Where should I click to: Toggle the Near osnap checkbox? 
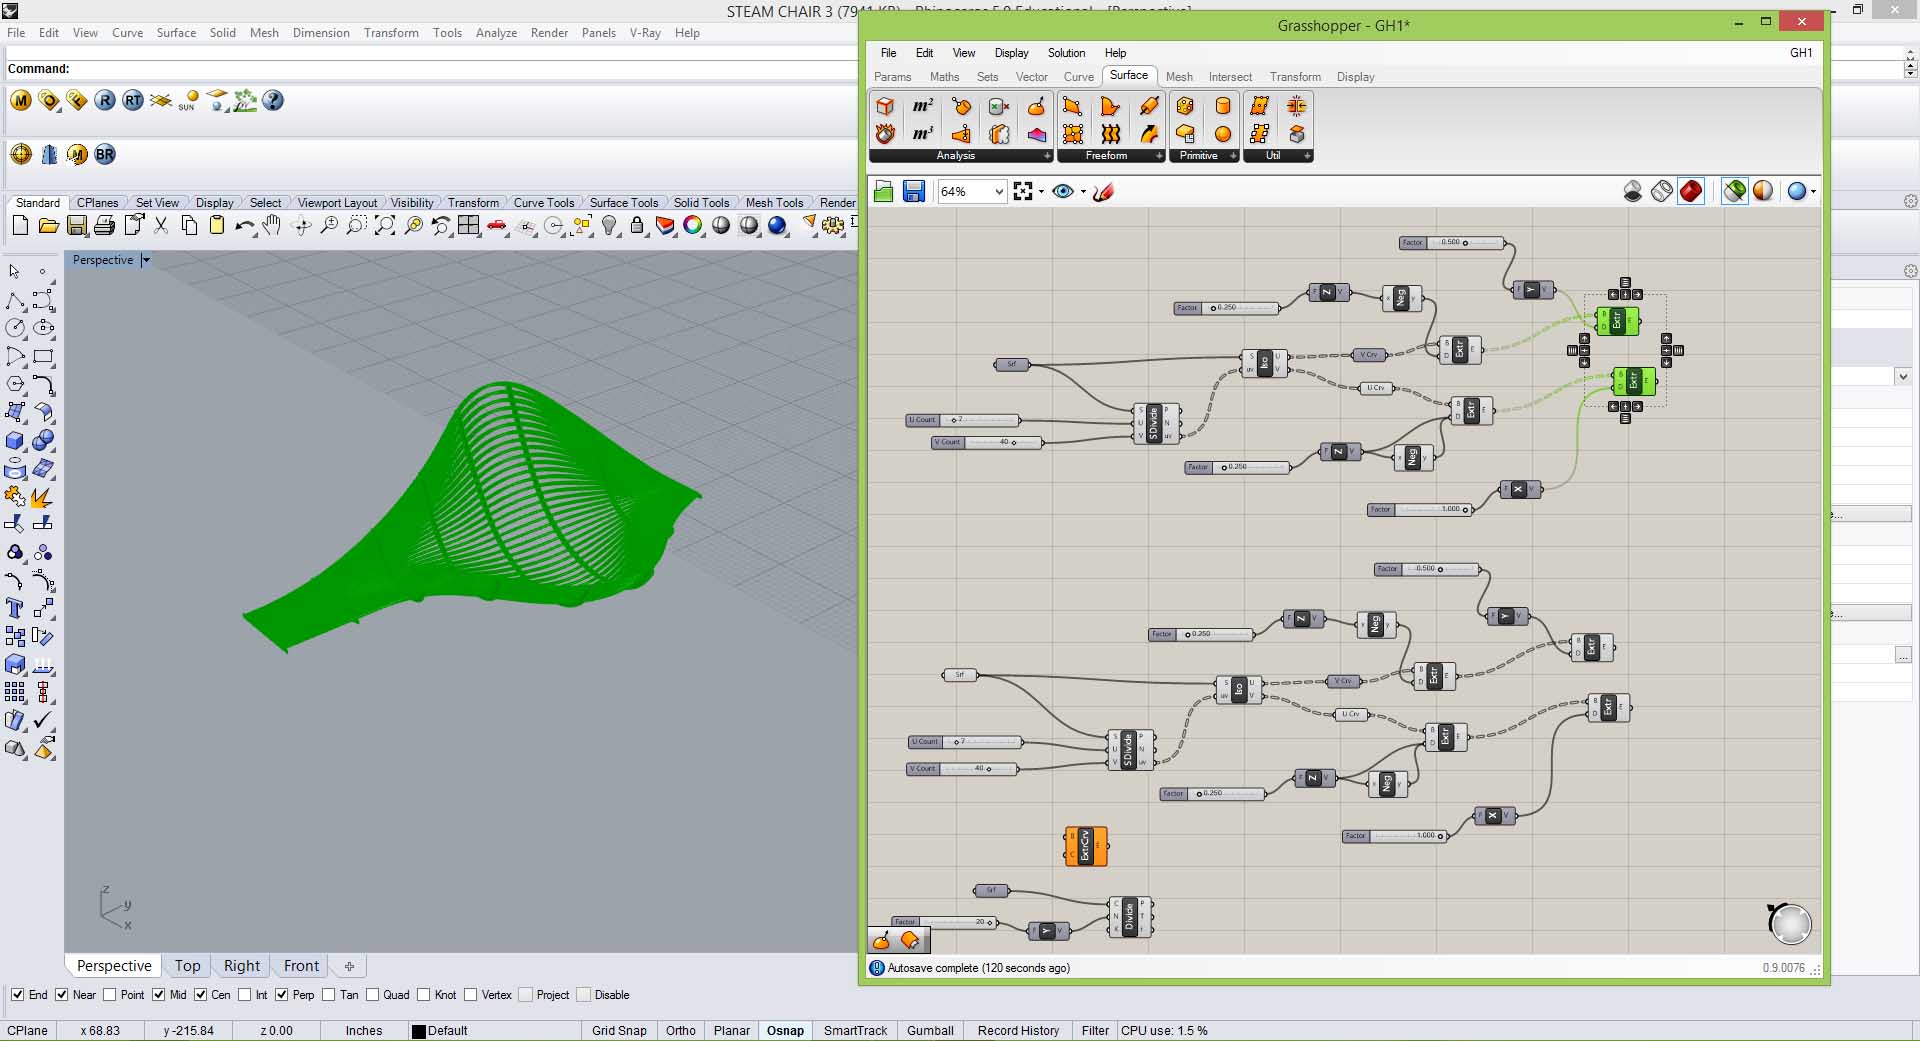click(x=62, y=995)
